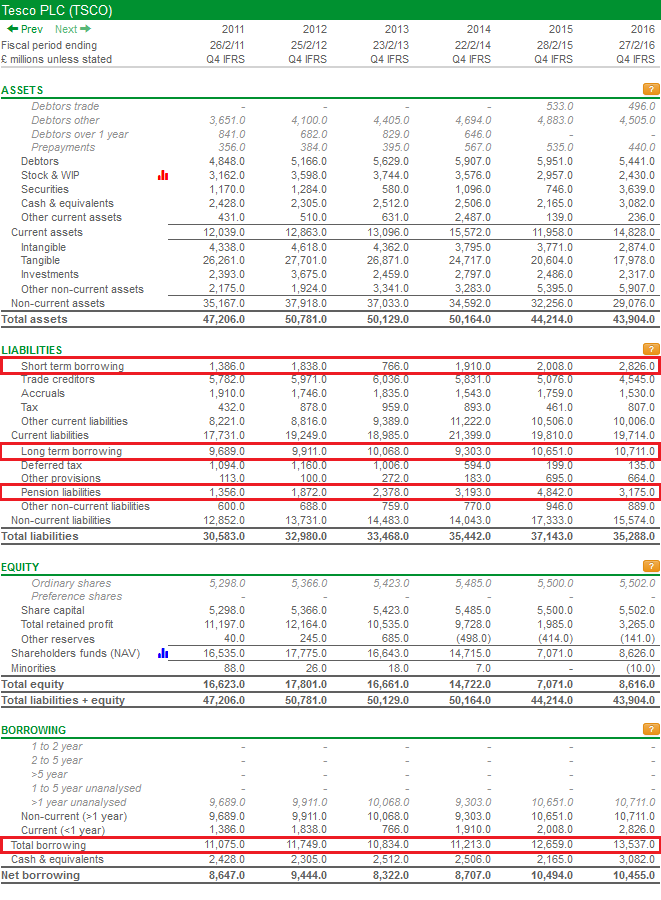The image size is (661, 900).
Task: Select the Short term borrowing label
Action: point(72,366)
